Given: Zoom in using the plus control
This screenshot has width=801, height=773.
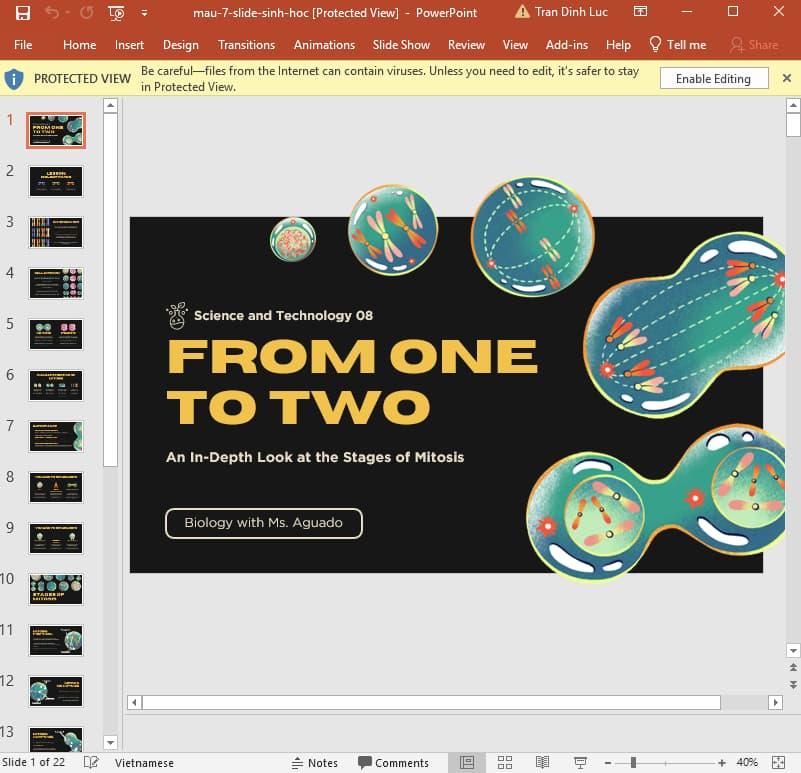Looking at the screenshot, I should pyautogui.click(x=722, y=762).
